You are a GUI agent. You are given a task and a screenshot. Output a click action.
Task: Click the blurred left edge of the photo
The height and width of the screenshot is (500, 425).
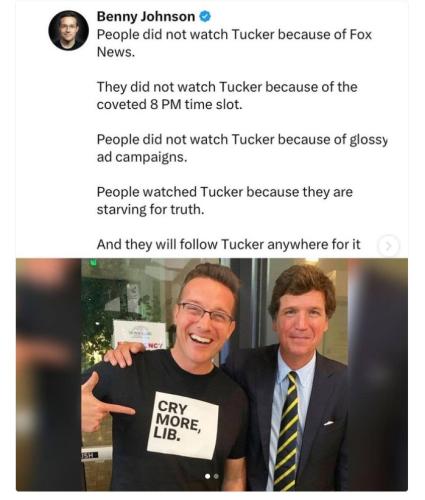tap(49, 374)
